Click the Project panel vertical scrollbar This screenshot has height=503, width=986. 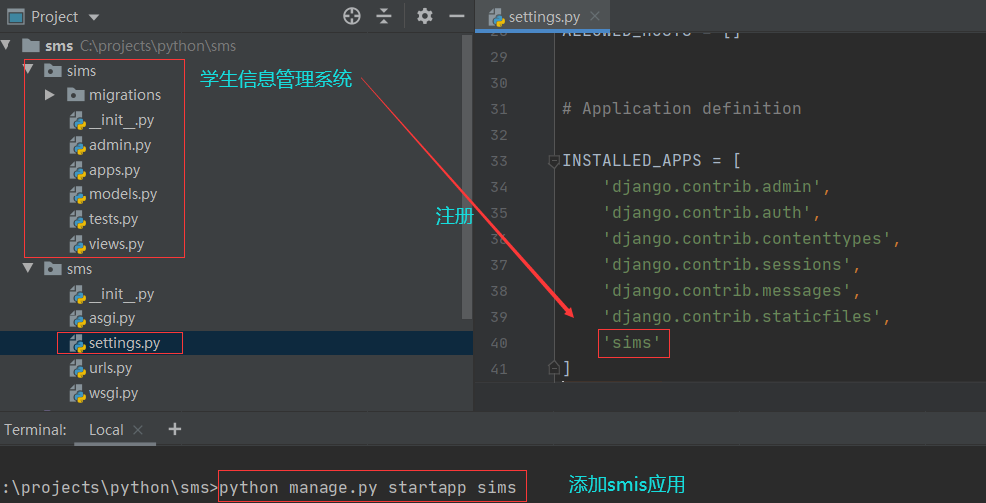(x=467, y=176)
